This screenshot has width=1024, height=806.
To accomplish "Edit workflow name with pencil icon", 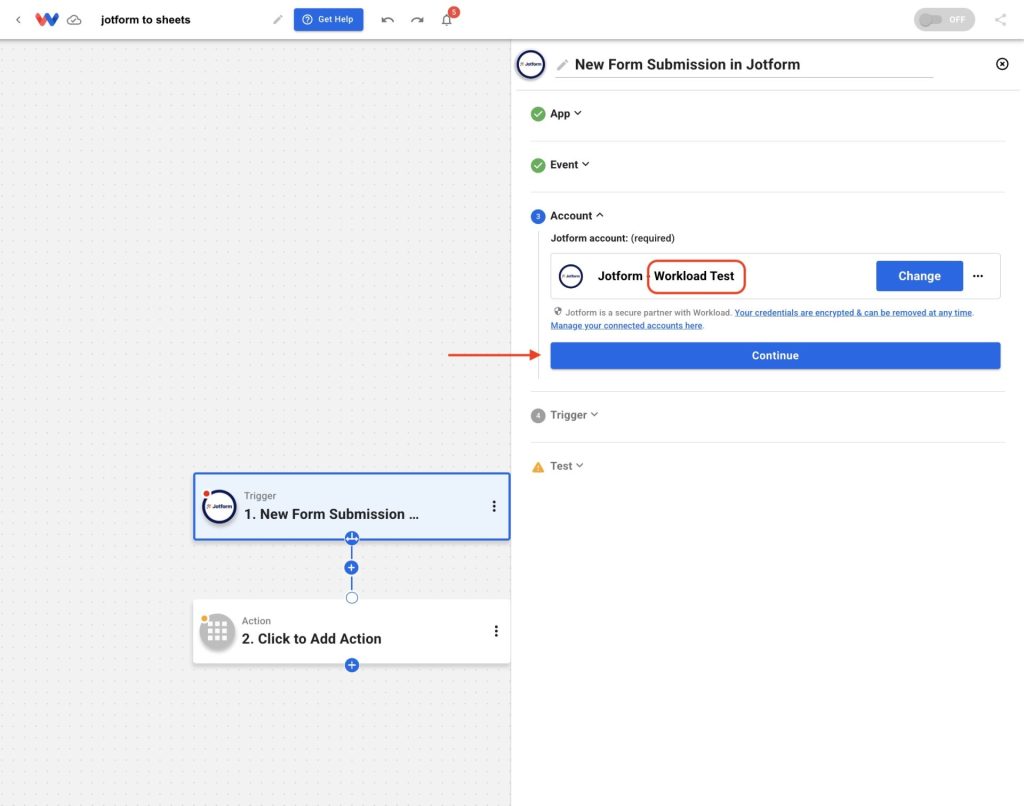I will [278, 20].
